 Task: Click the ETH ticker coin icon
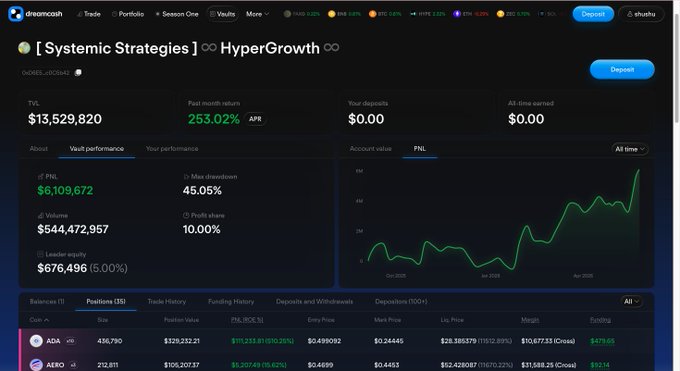tap(457, 14)
